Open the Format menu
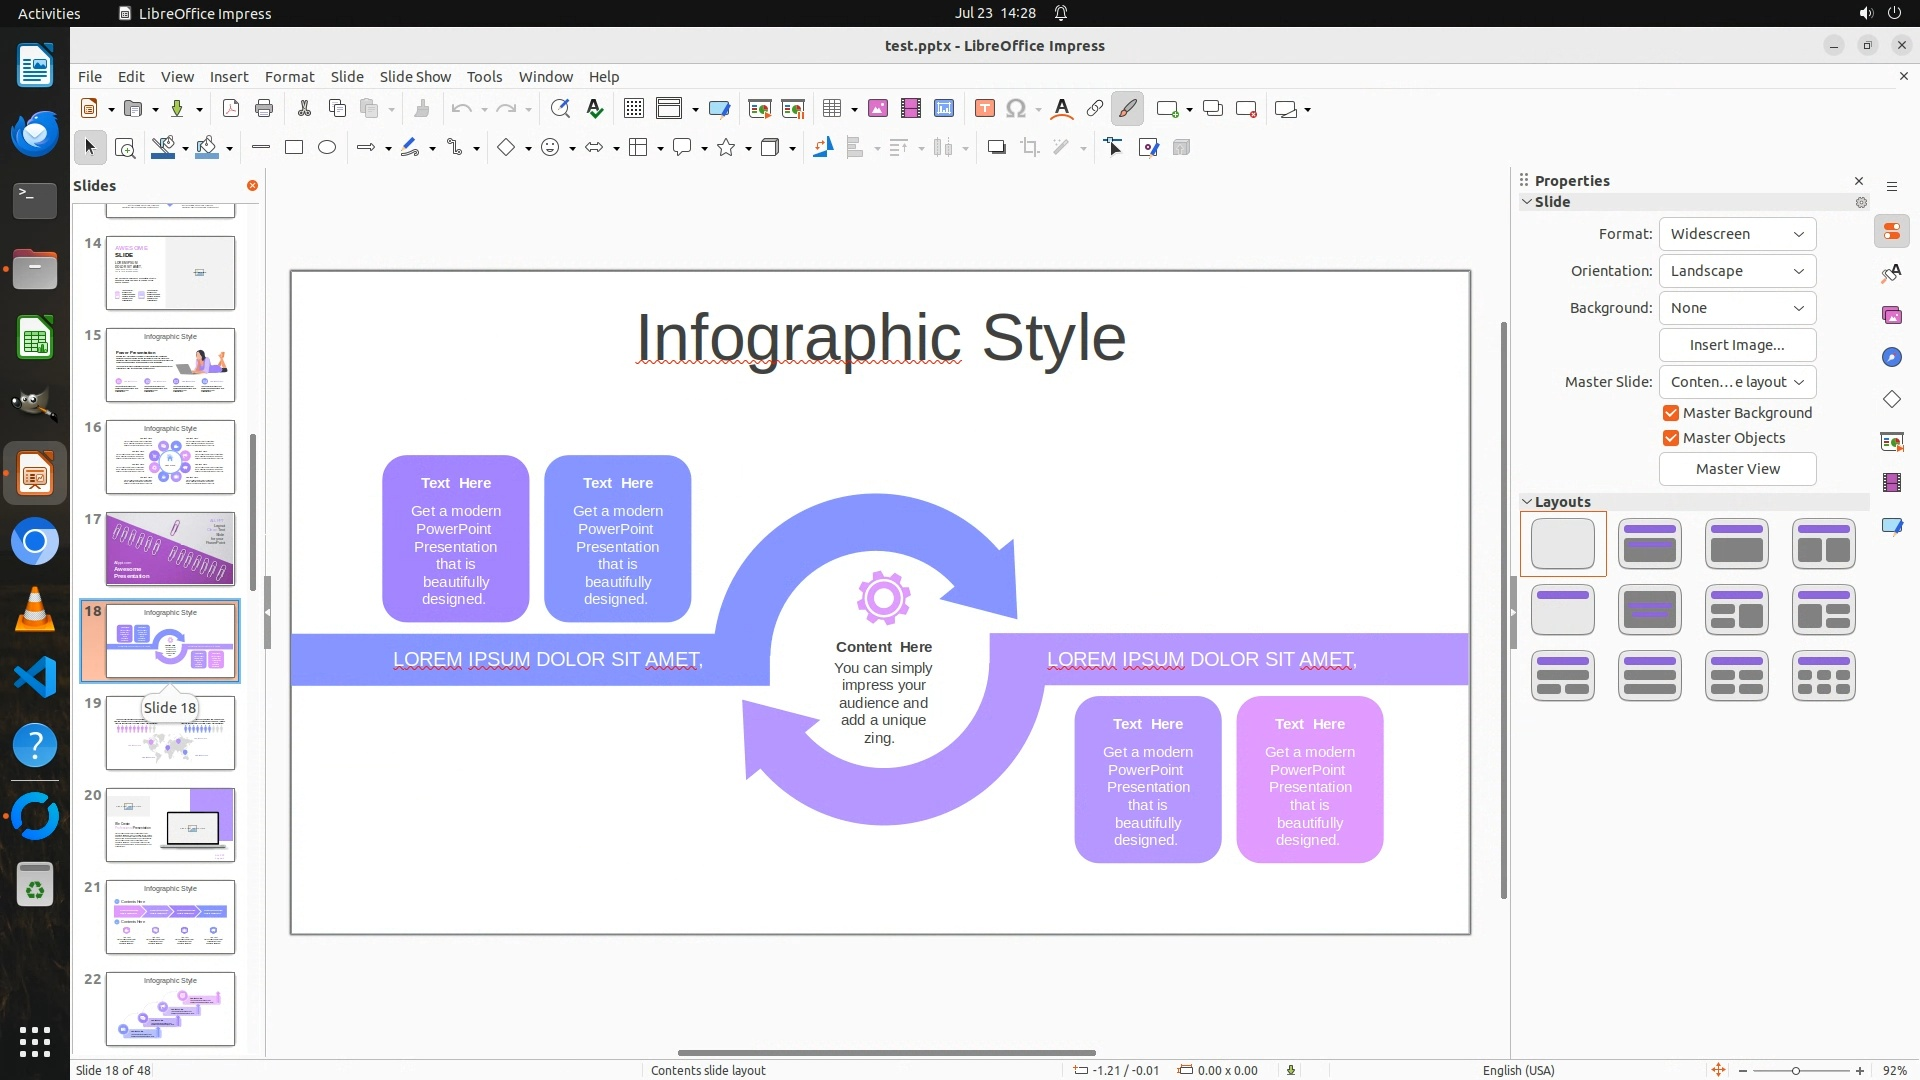The height and width of the screenshot is (1080, 1920). [x=289, y=77]
